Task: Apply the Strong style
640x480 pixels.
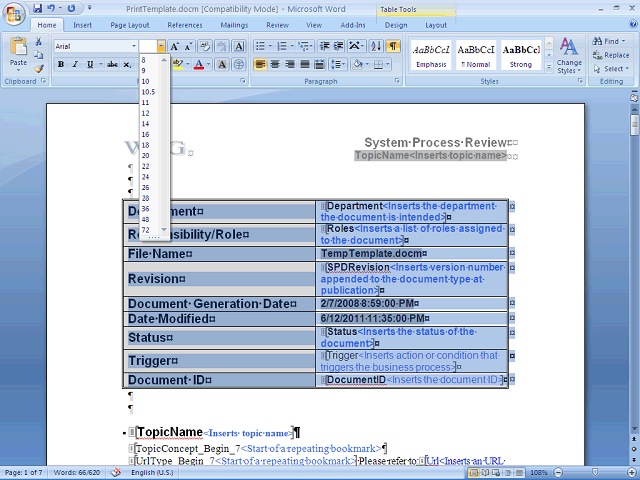Action: point(521,56)
